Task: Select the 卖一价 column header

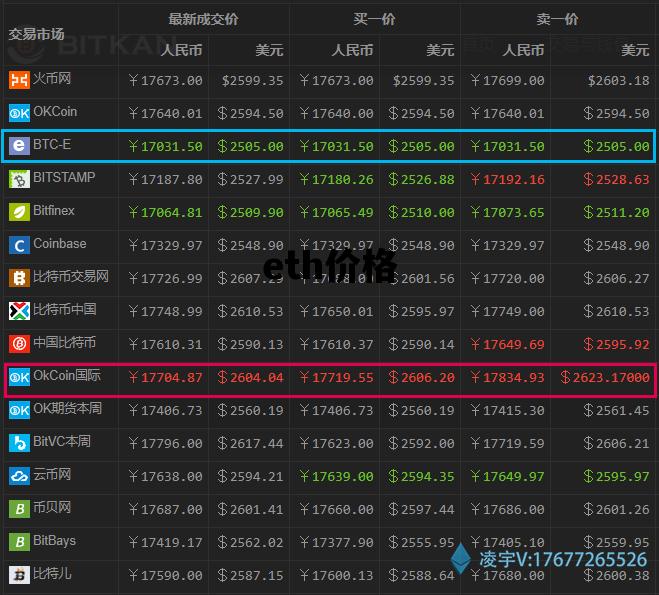Action: click(557, 19)
